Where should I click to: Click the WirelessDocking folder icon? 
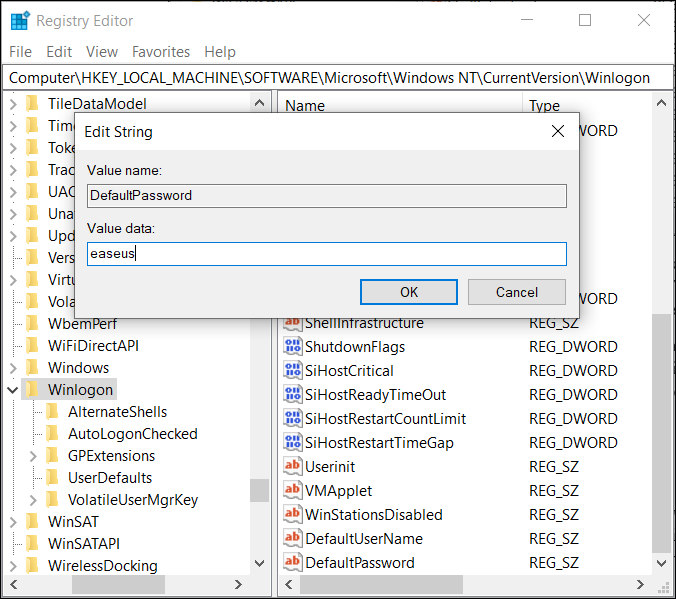pos(32,565)
